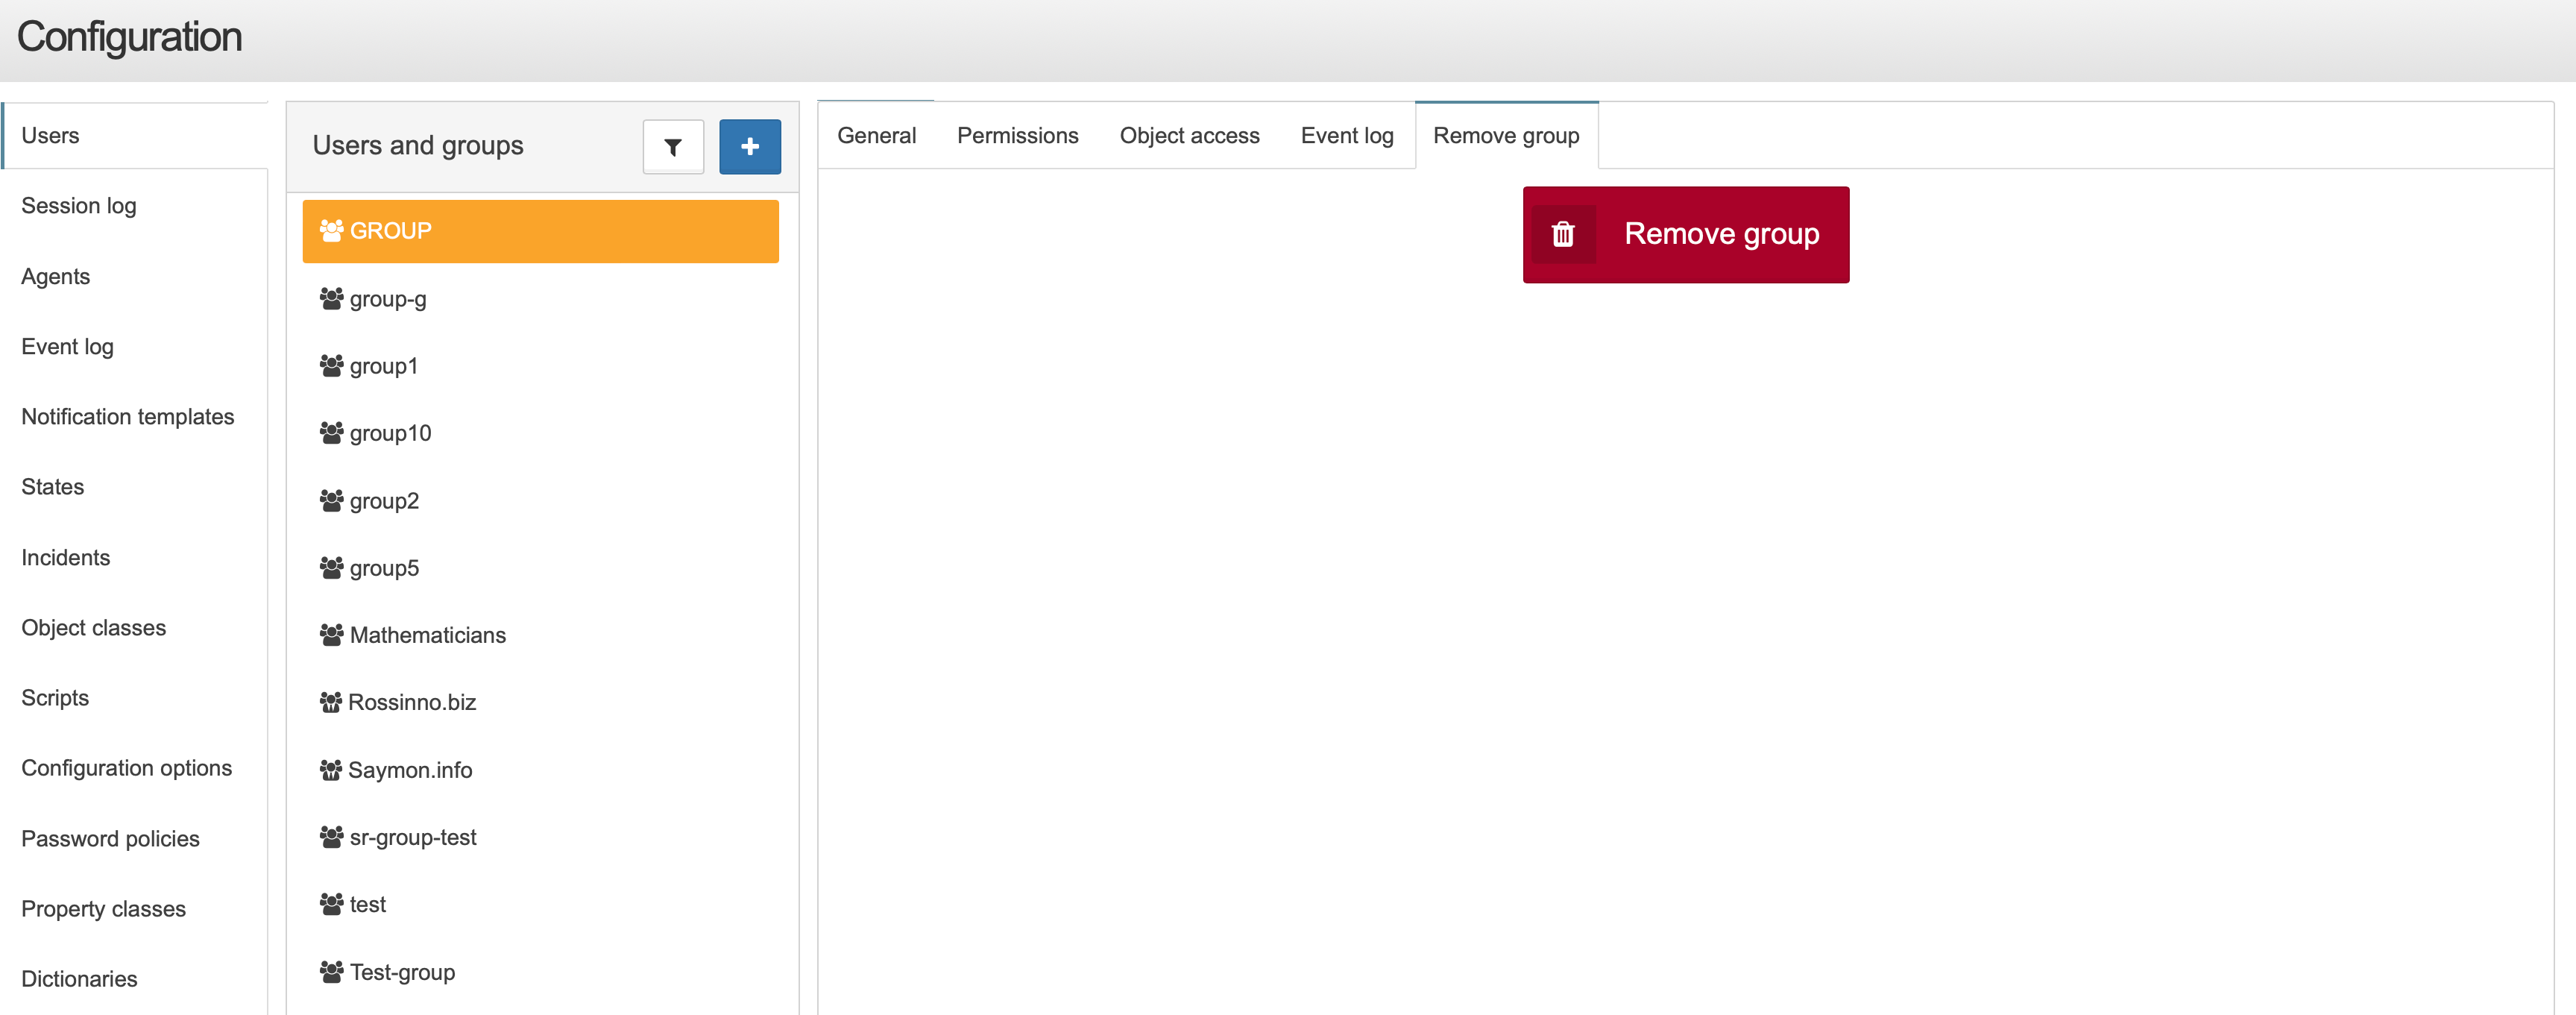Click the group icon beside Saymon.info
Image resolution: width=2576 pixels, height=1015 pixels.
(x=331, y=770)
